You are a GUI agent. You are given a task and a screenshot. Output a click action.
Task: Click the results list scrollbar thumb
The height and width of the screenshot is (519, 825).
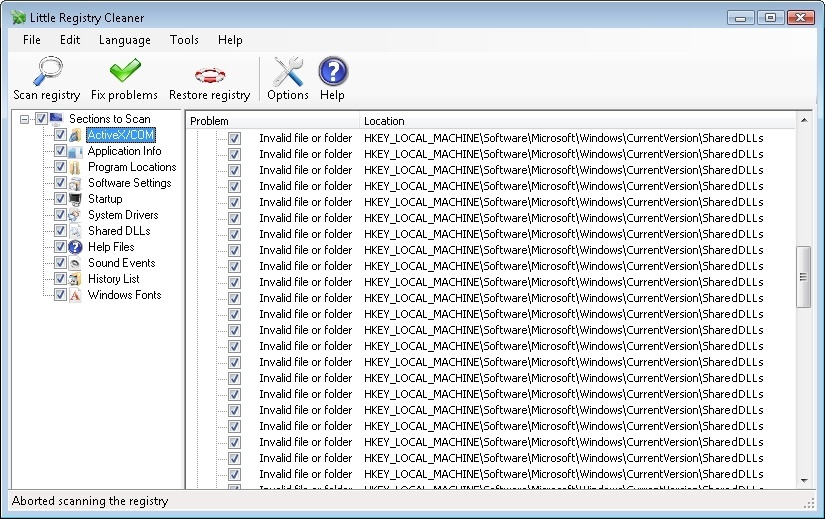[803, 277]
